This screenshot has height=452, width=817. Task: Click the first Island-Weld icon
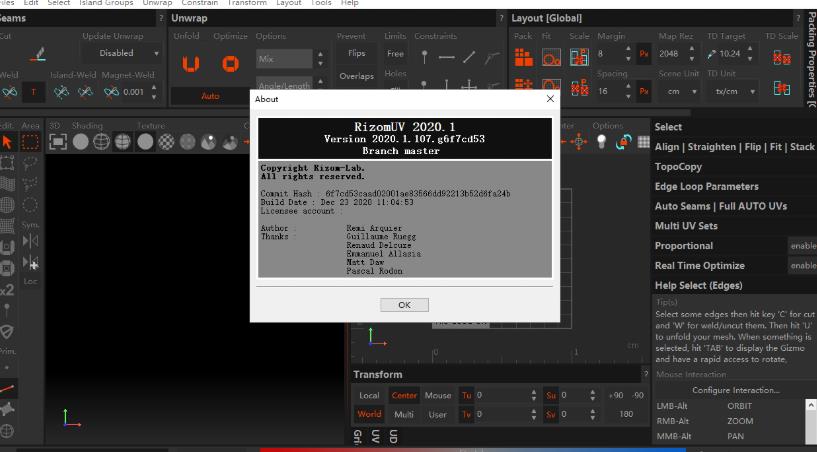click(x=61, y=92)
